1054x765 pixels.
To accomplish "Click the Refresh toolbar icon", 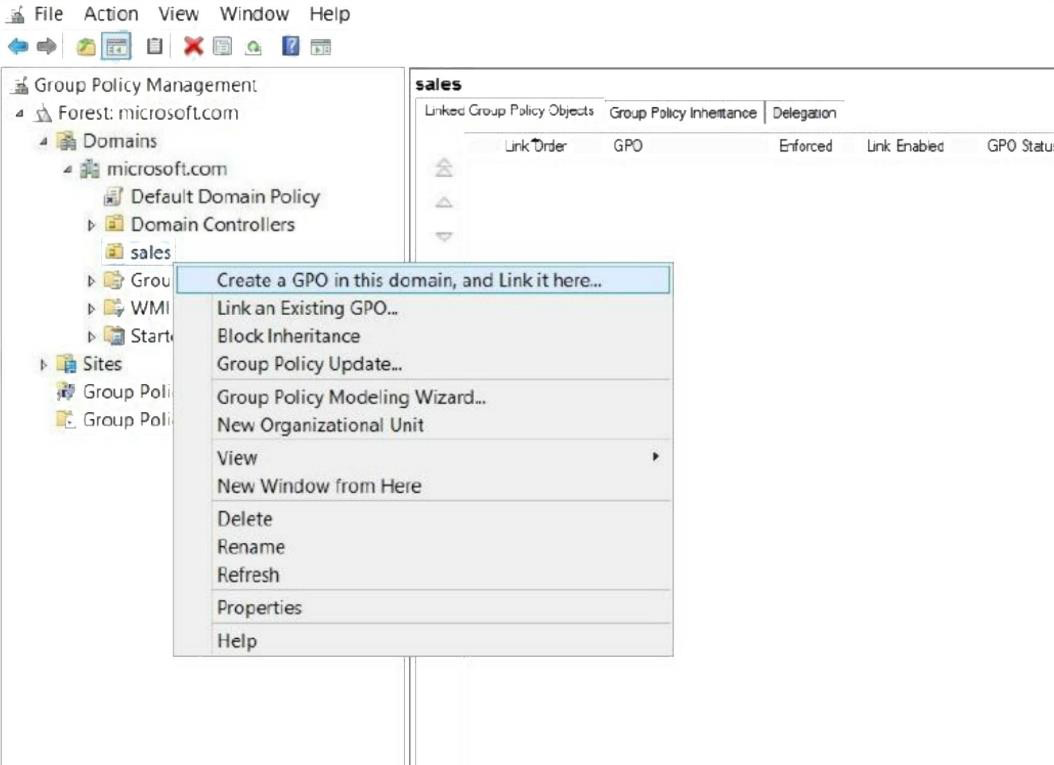I will 253,47.
